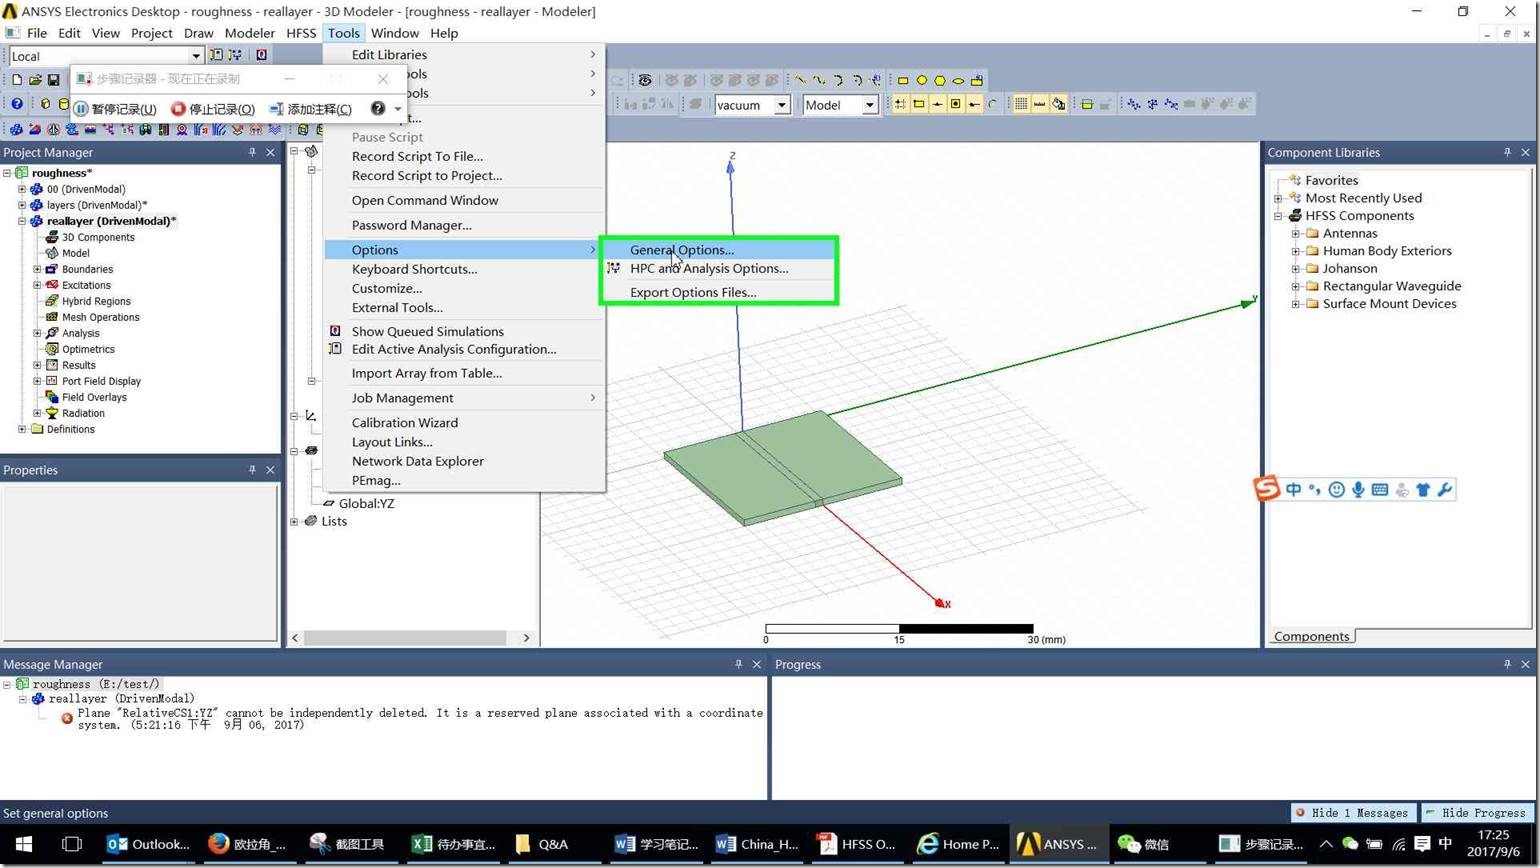
Task: Select the Global:YZ plane item
Action: pyautogui.click(x=358, y=503)
